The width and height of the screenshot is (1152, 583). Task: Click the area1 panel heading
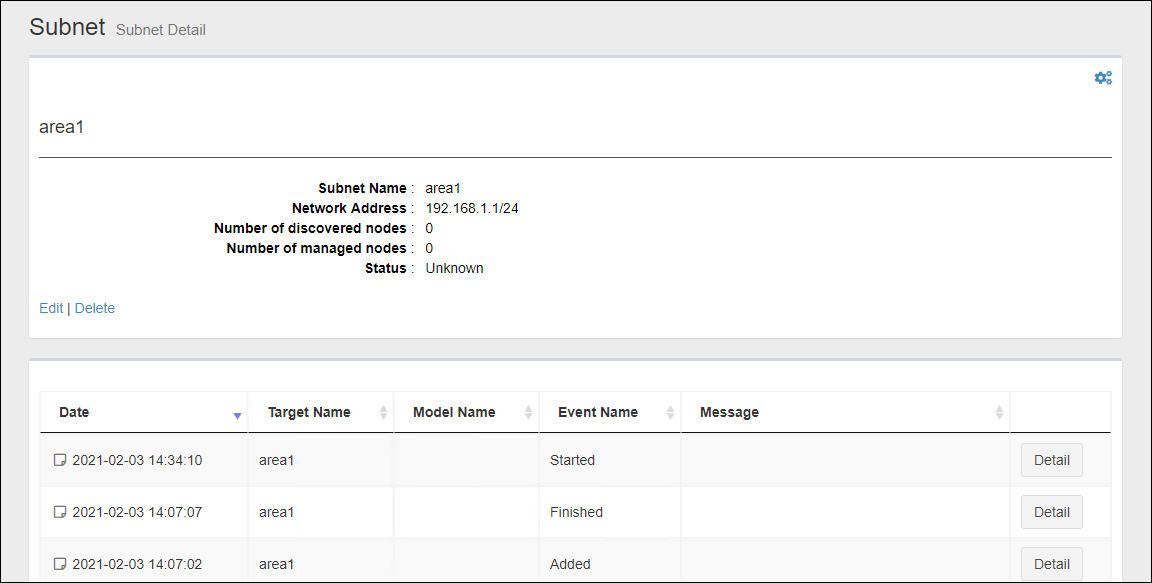(x=61, y=127)
